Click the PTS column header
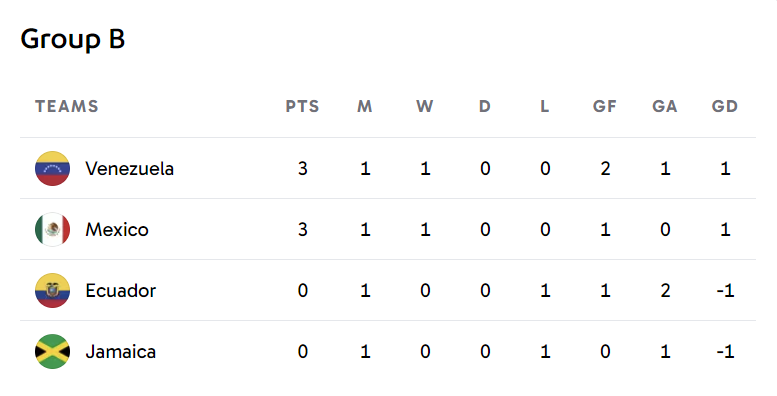Viewport: 777px width, 396px height. tap(302, 106)
